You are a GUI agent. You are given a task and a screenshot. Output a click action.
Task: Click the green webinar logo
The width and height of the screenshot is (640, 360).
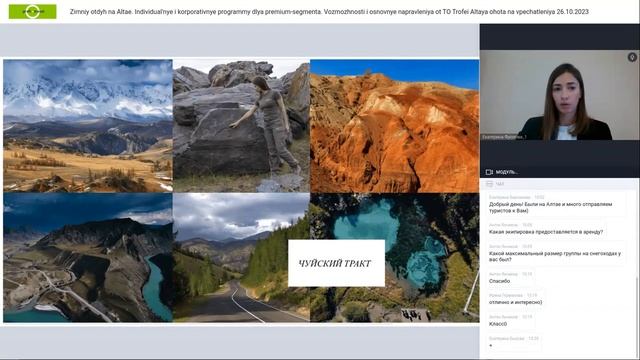click(x=33, y=11)
